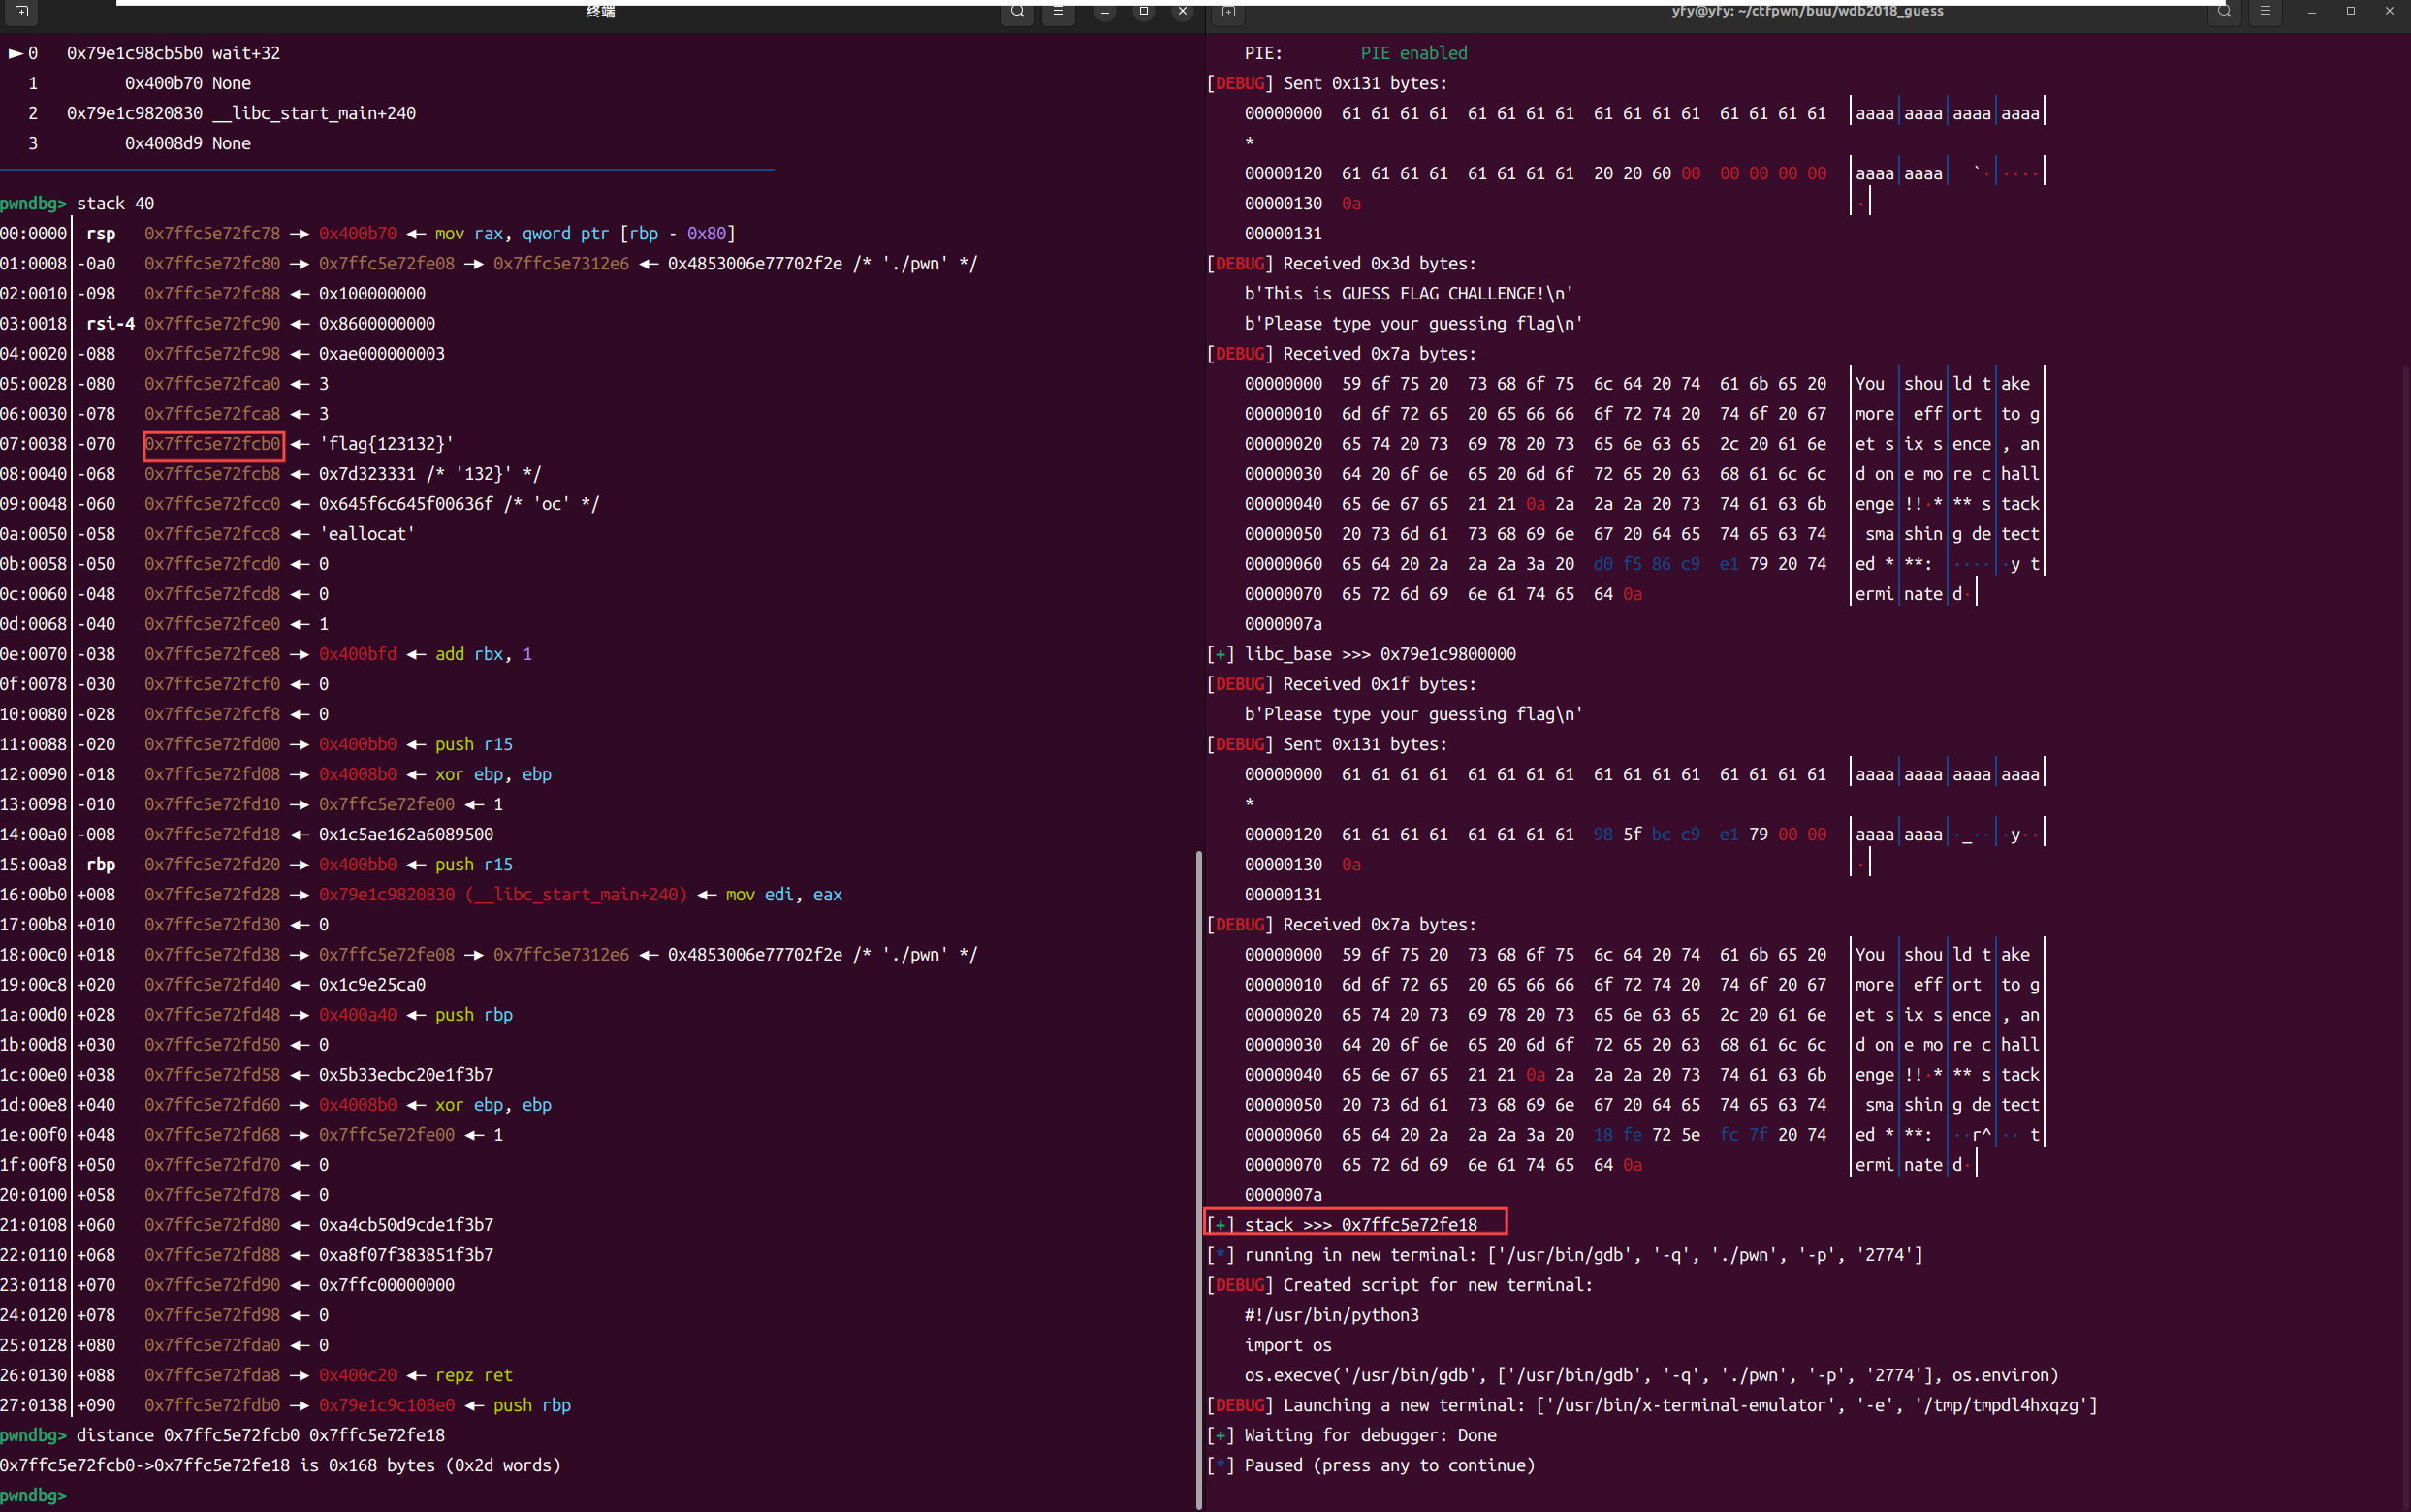Click the window title text yfy@yfy: ~/ctfpwn/buu/wdb2018_guess
The width and height of the screenshot is (2411, 1512).
pos(1807,11)
